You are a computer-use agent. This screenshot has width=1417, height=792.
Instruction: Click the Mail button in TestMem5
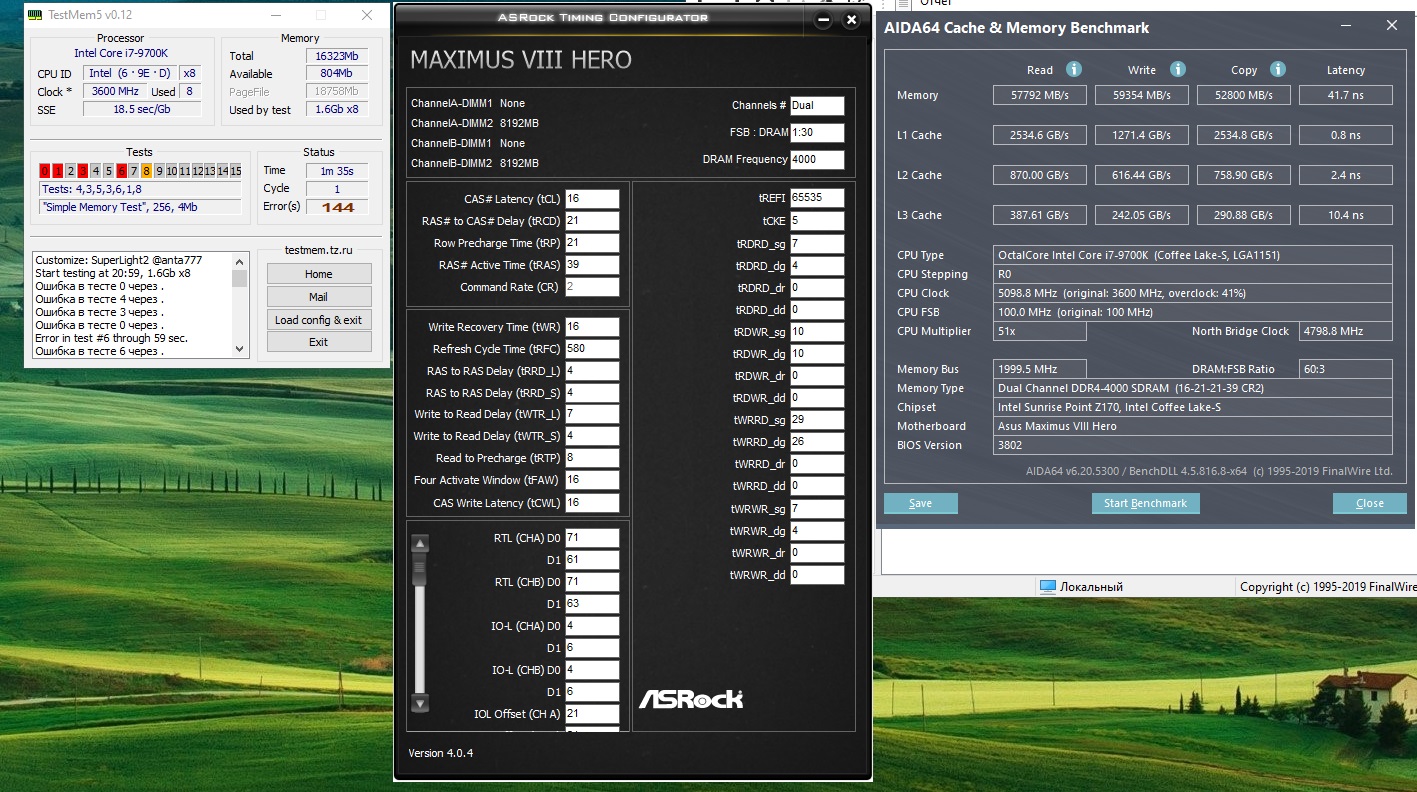[319, 297]
